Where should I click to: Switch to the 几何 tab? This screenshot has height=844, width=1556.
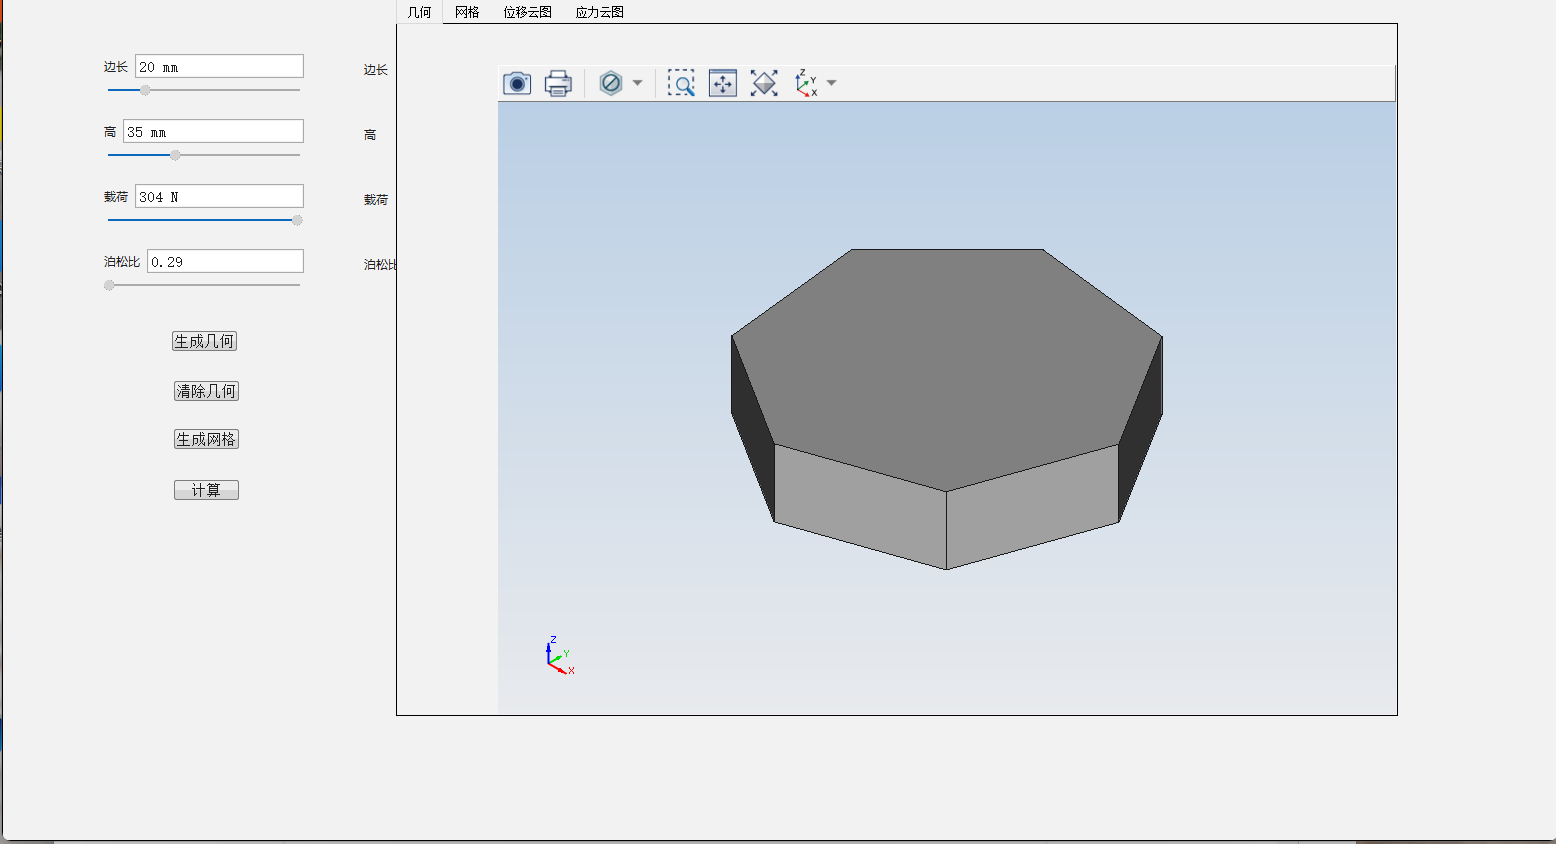point(420,12)
